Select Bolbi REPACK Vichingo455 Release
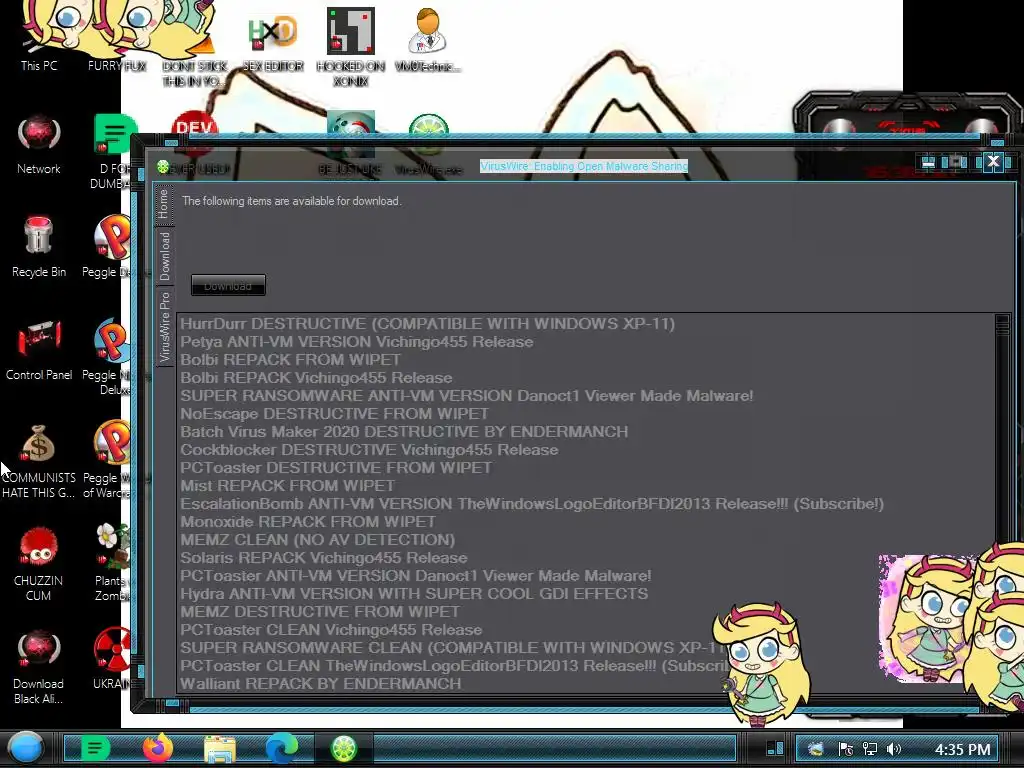Image resolution: width=1024 pixels, height=768 pixels. [316, 377]
